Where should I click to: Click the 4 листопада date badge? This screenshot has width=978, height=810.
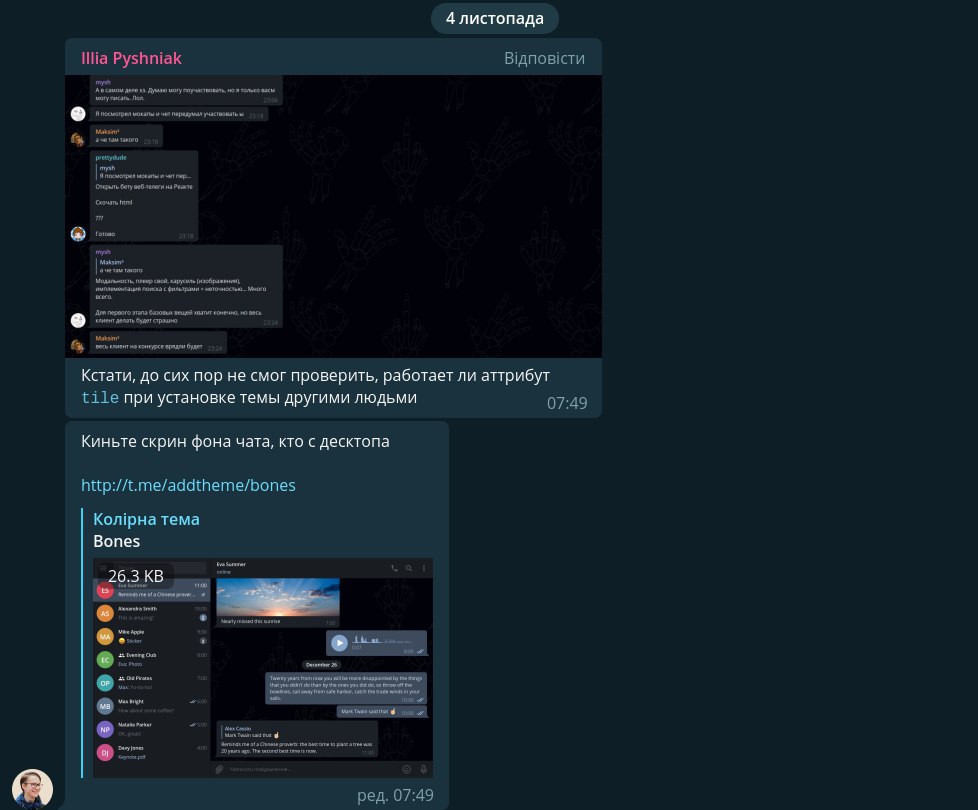tap(495, 18)
